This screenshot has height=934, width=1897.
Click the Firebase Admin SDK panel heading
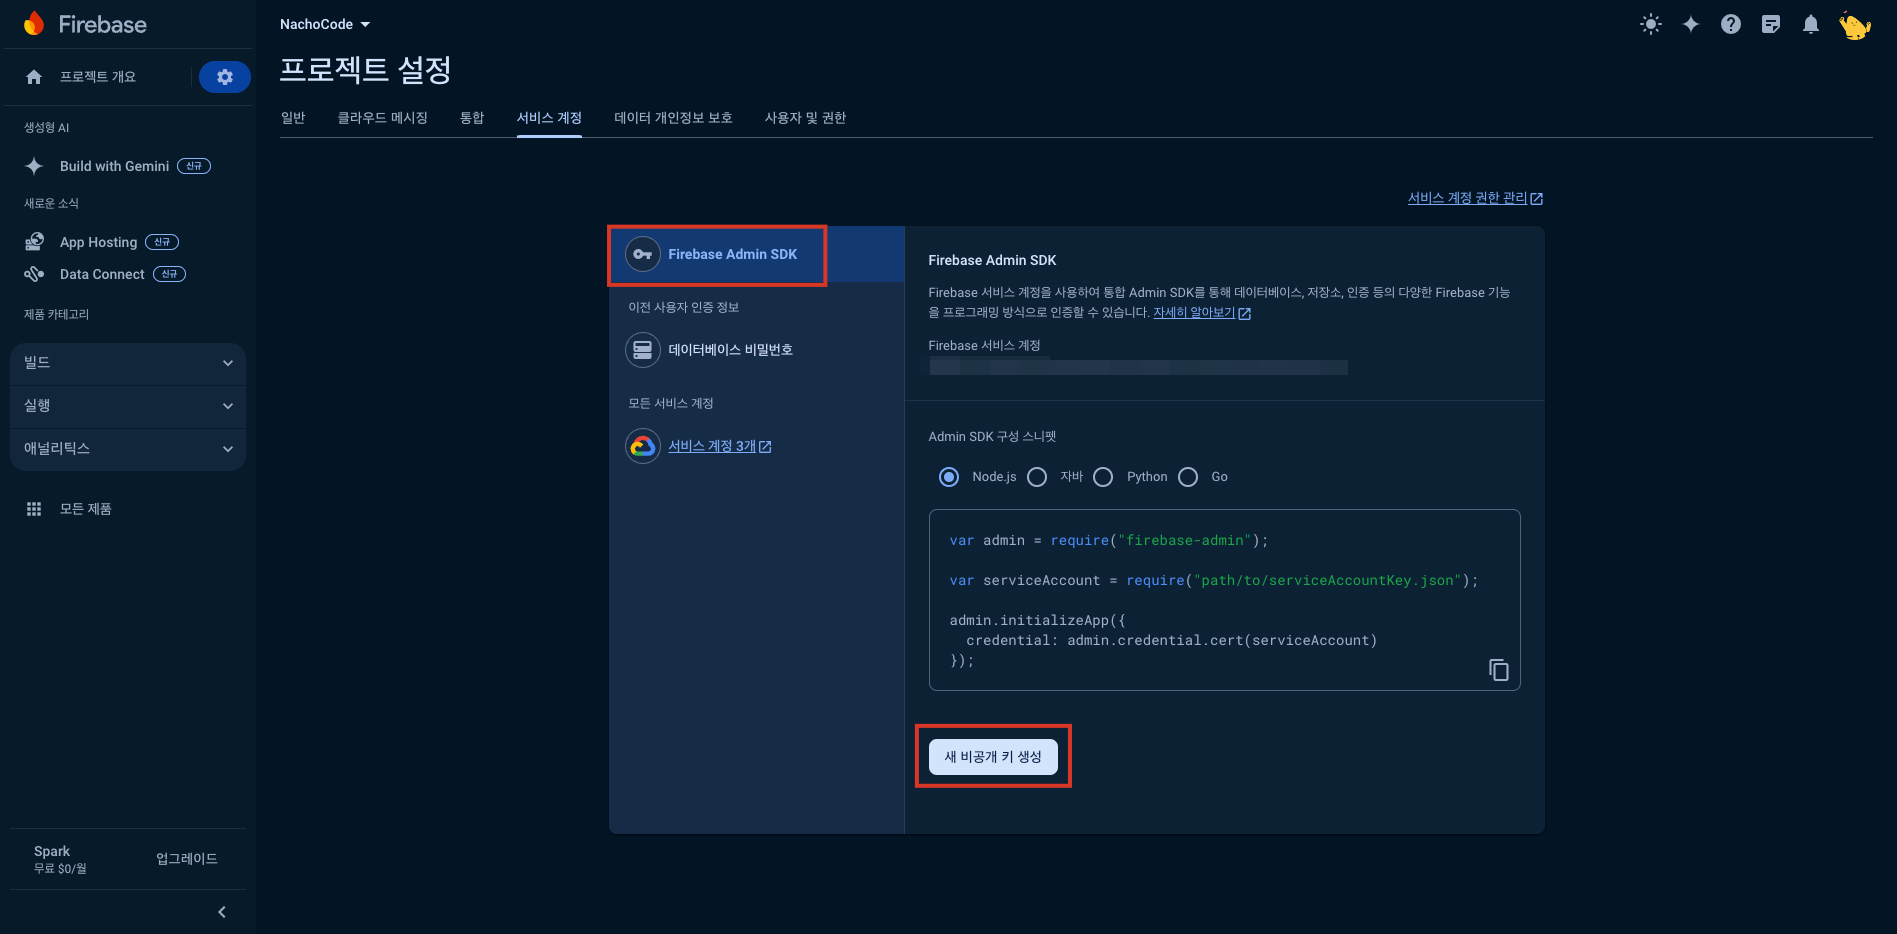[x=992, y=260]
